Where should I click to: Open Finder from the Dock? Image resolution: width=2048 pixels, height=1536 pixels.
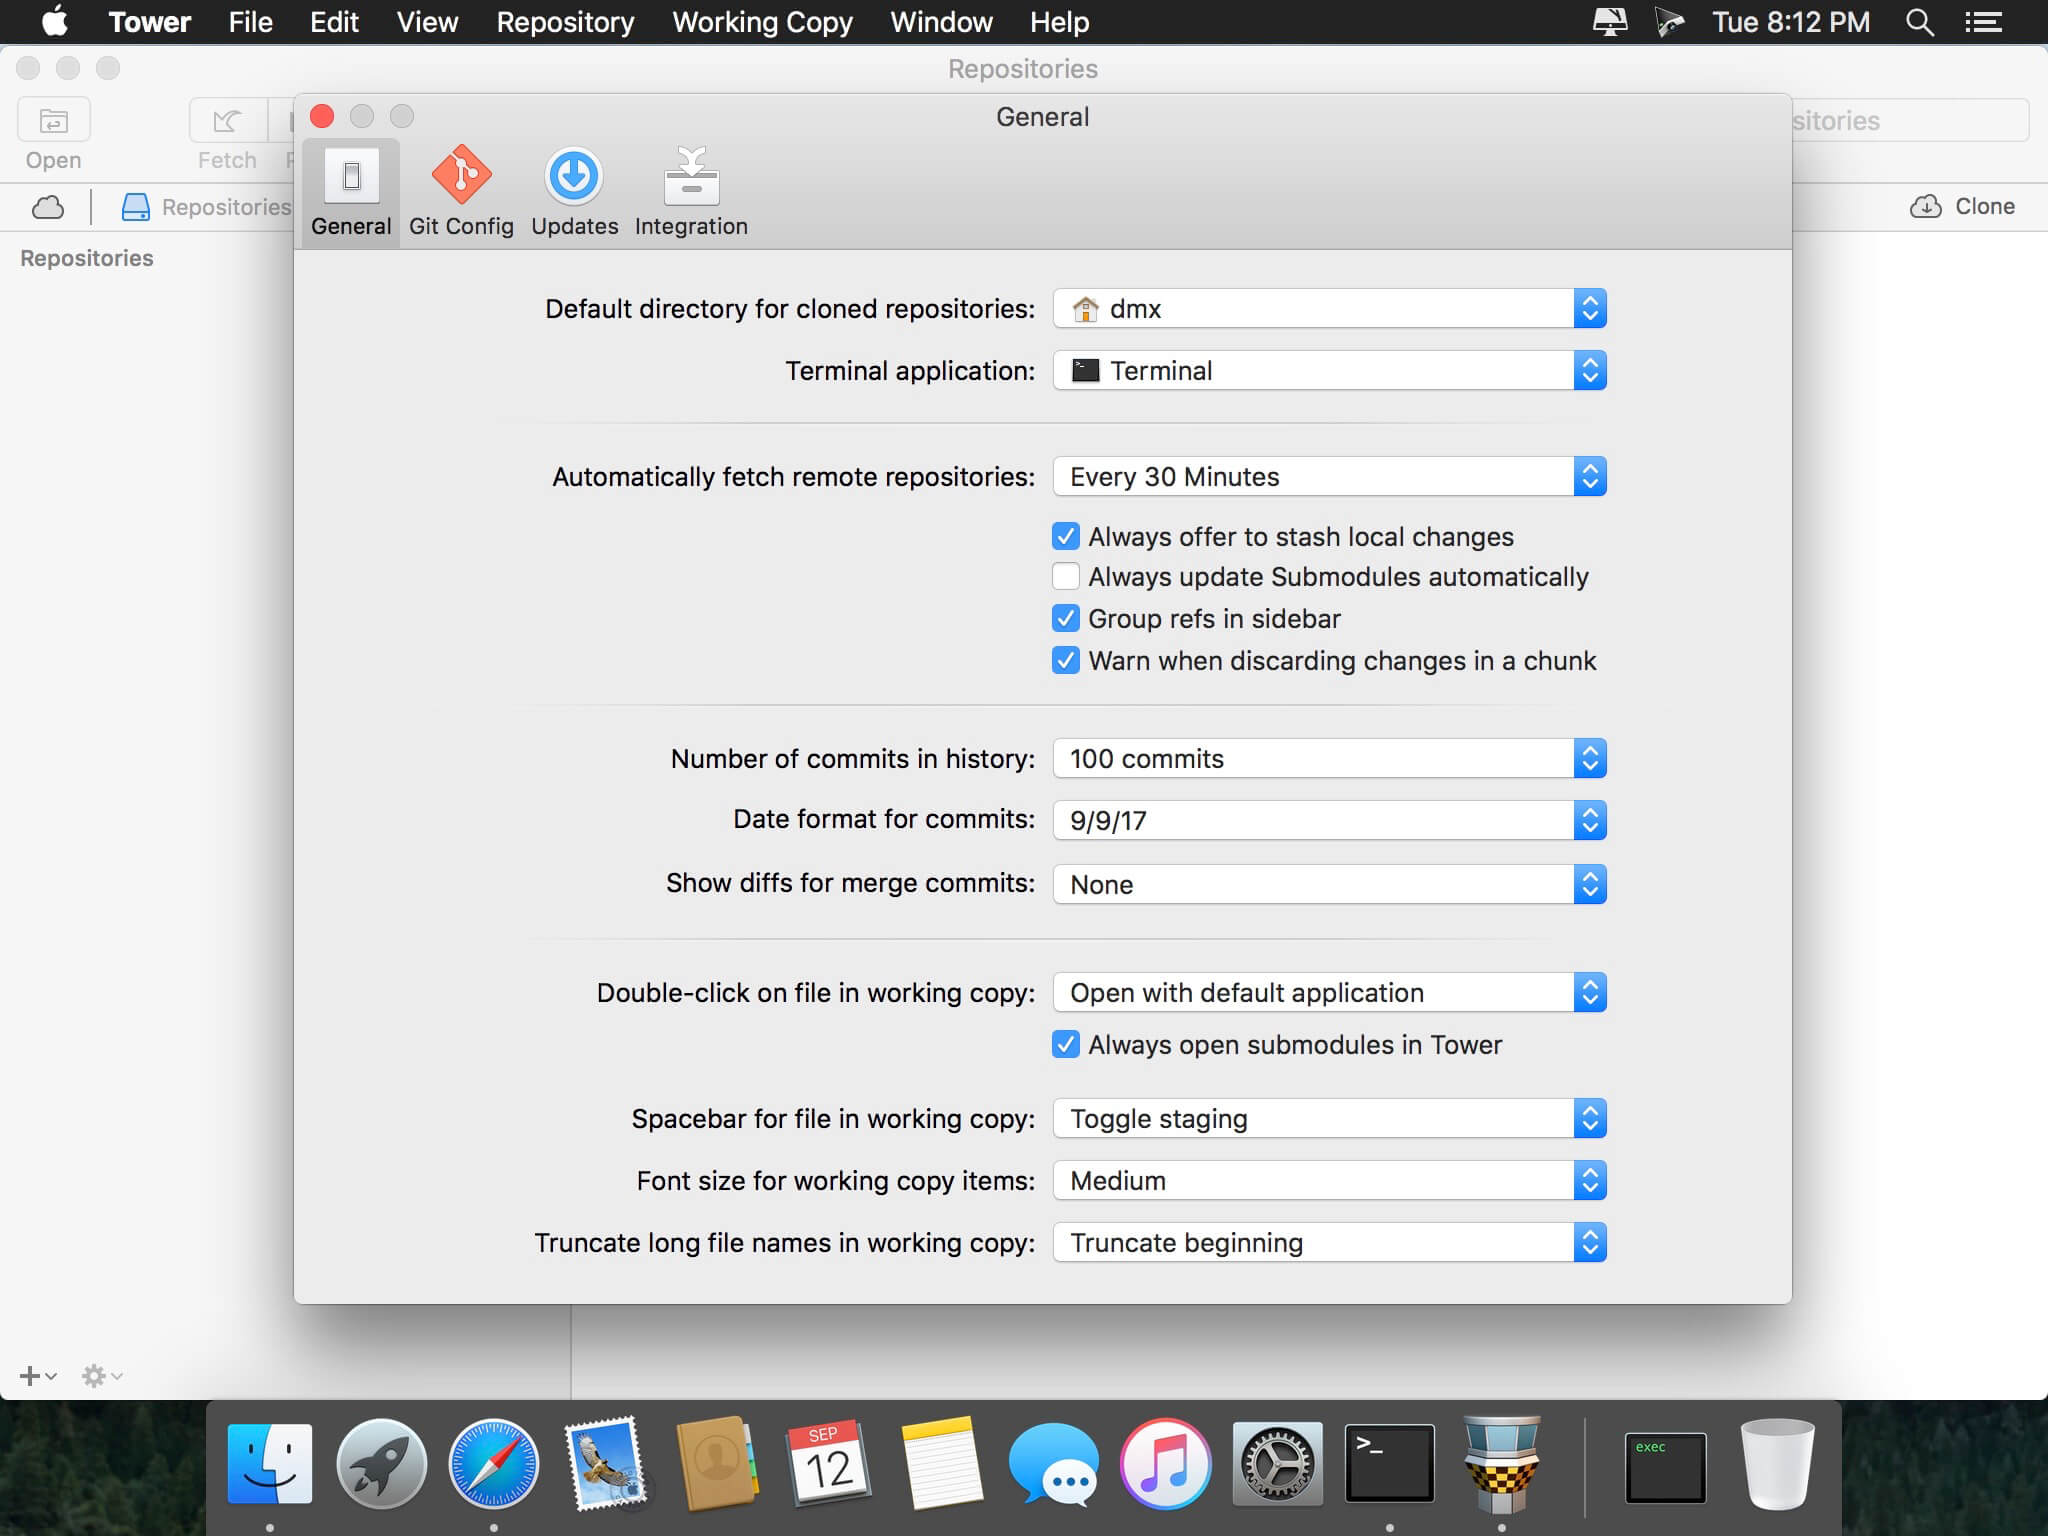tap(270, 1464)
